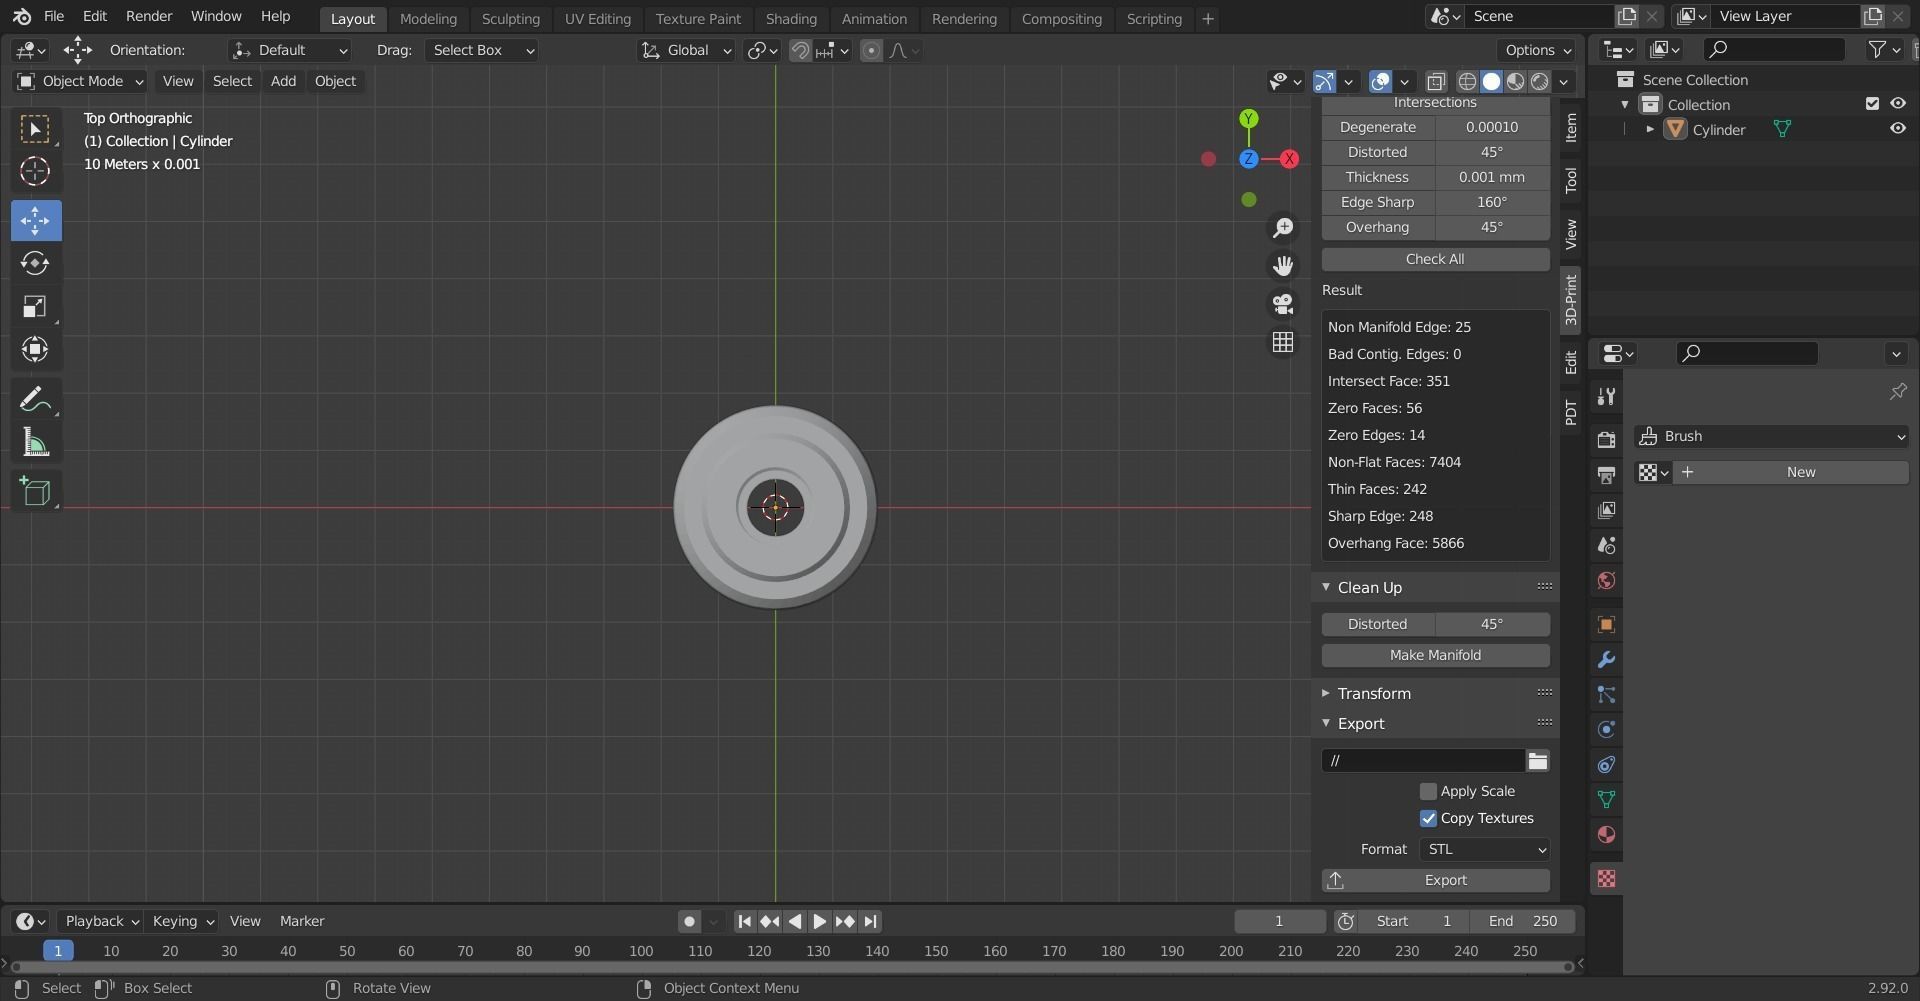Open the Render menu

pyautogui.click(x=149, y=16)
